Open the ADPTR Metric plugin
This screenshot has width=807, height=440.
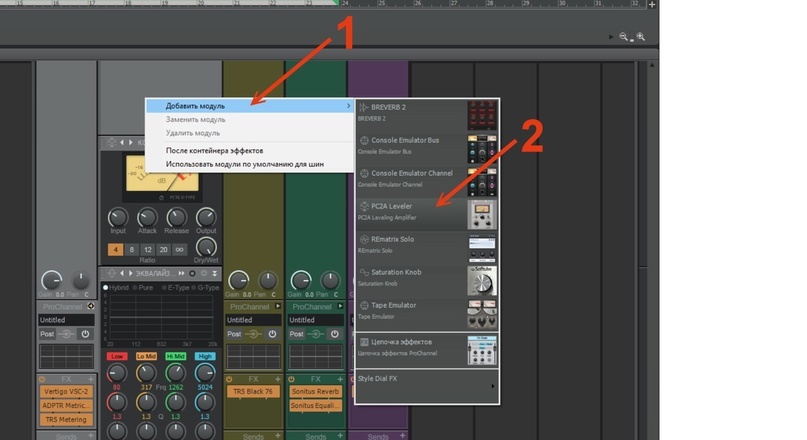pyautogui.click(x=66, y=406)
